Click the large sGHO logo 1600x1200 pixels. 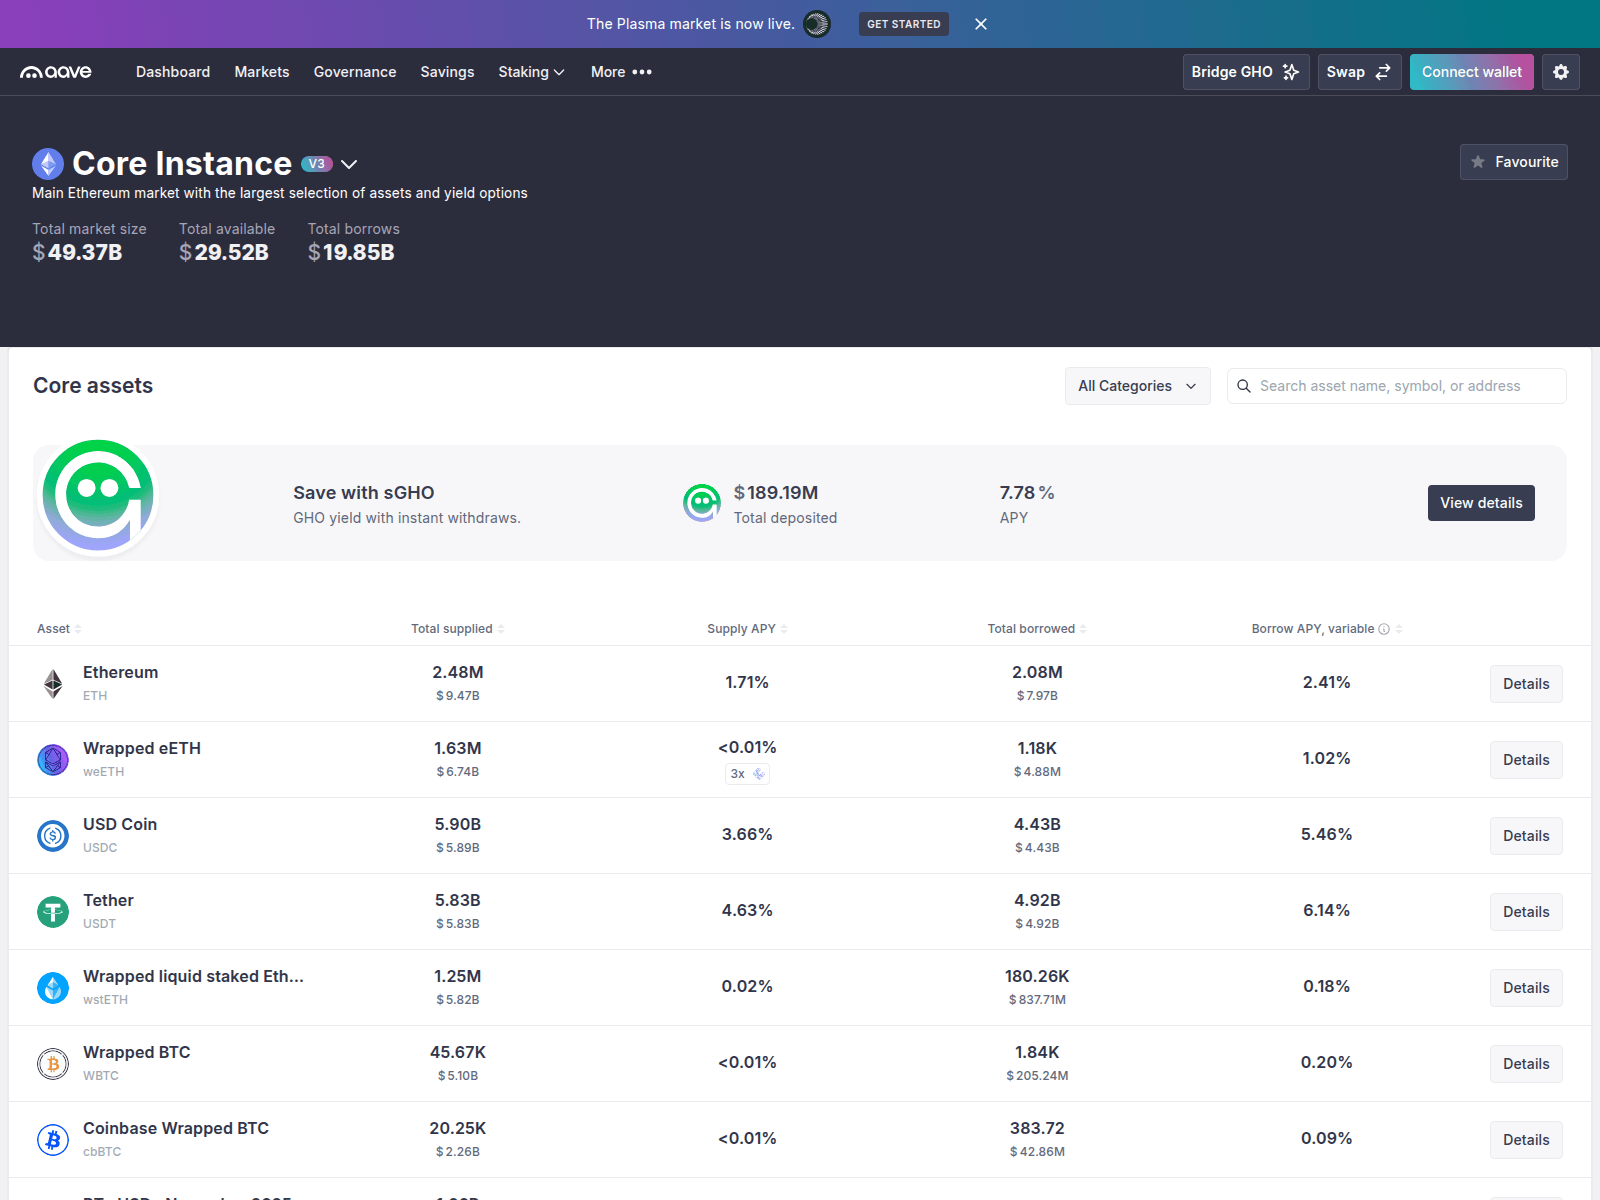pyautogui.click(x=98, y=497)
